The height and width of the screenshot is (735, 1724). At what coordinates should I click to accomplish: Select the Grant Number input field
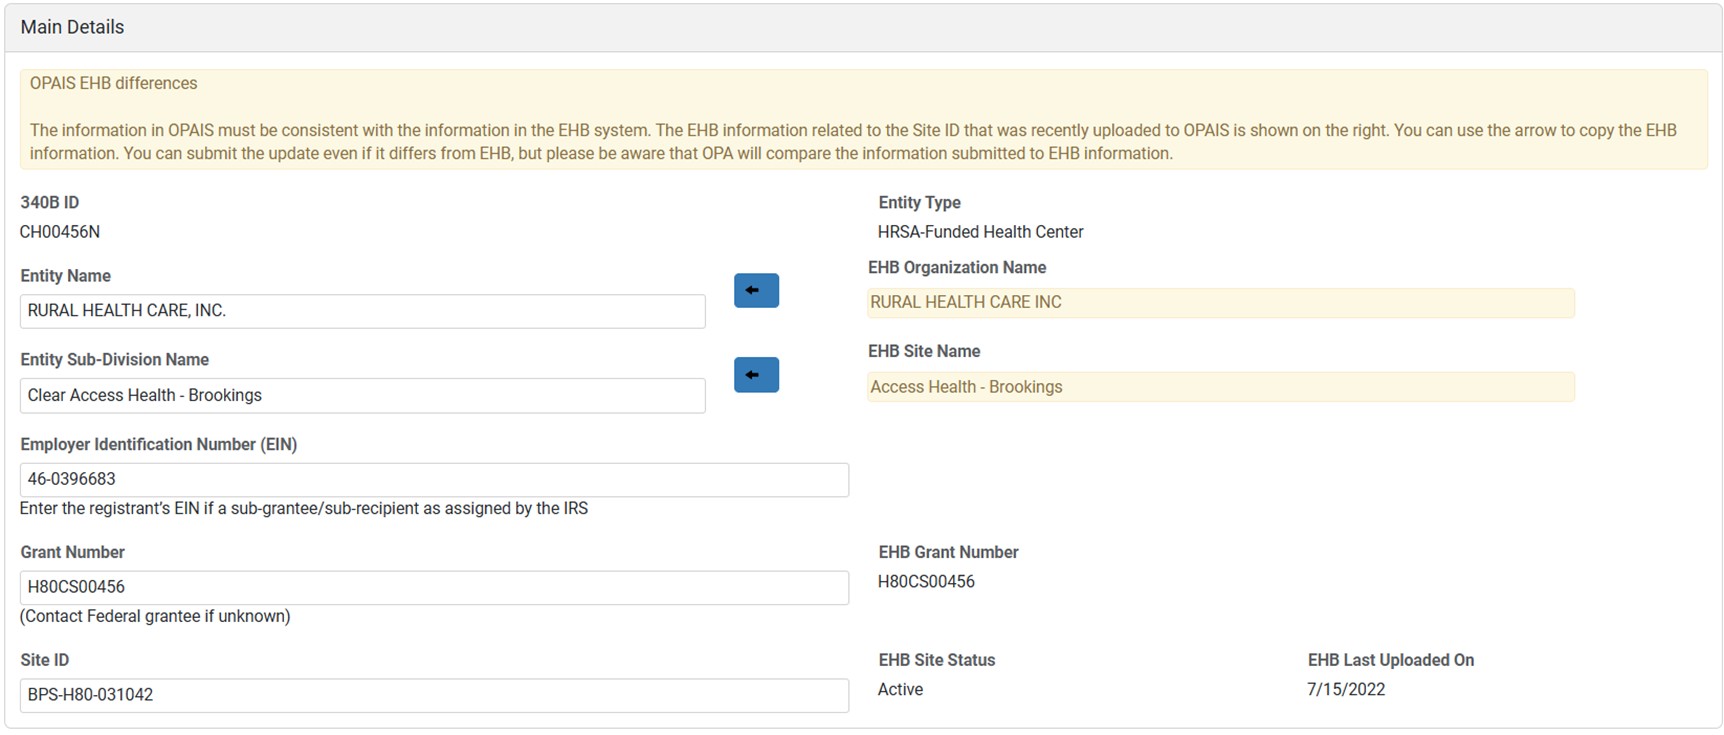coord(434,588)
